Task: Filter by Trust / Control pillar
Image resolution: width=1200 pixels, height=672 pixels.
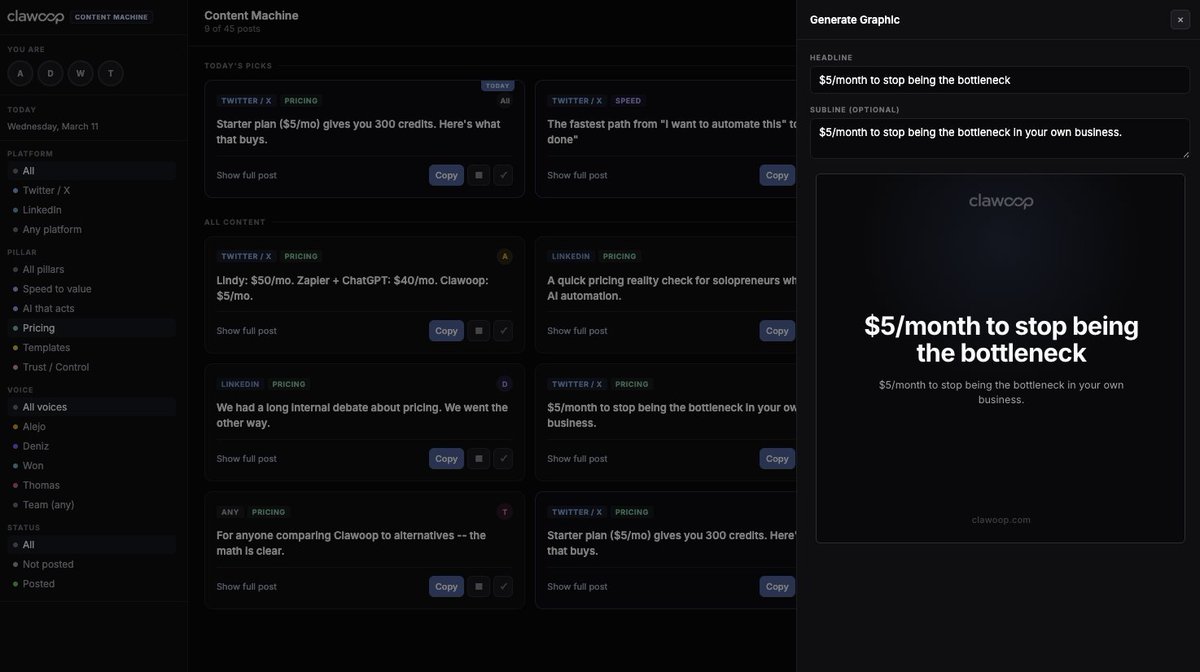Action: coord(92,367)
